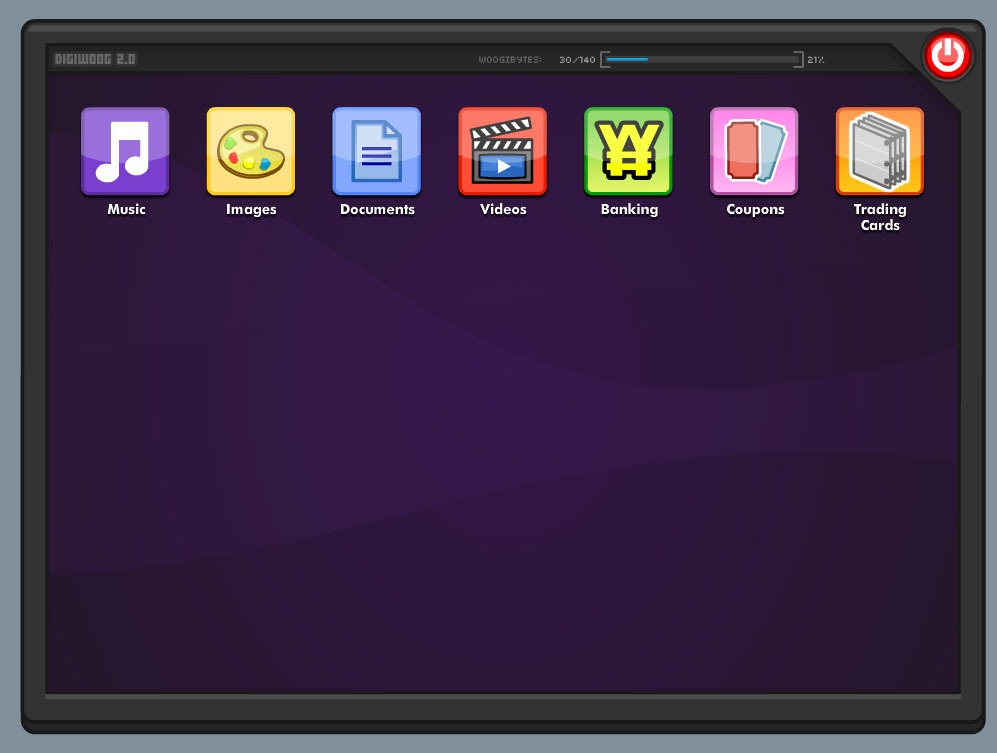The height and width of the screenshot is (753, 997).
Task: Select the Documents text label
Action: click(x=377, y=209)
